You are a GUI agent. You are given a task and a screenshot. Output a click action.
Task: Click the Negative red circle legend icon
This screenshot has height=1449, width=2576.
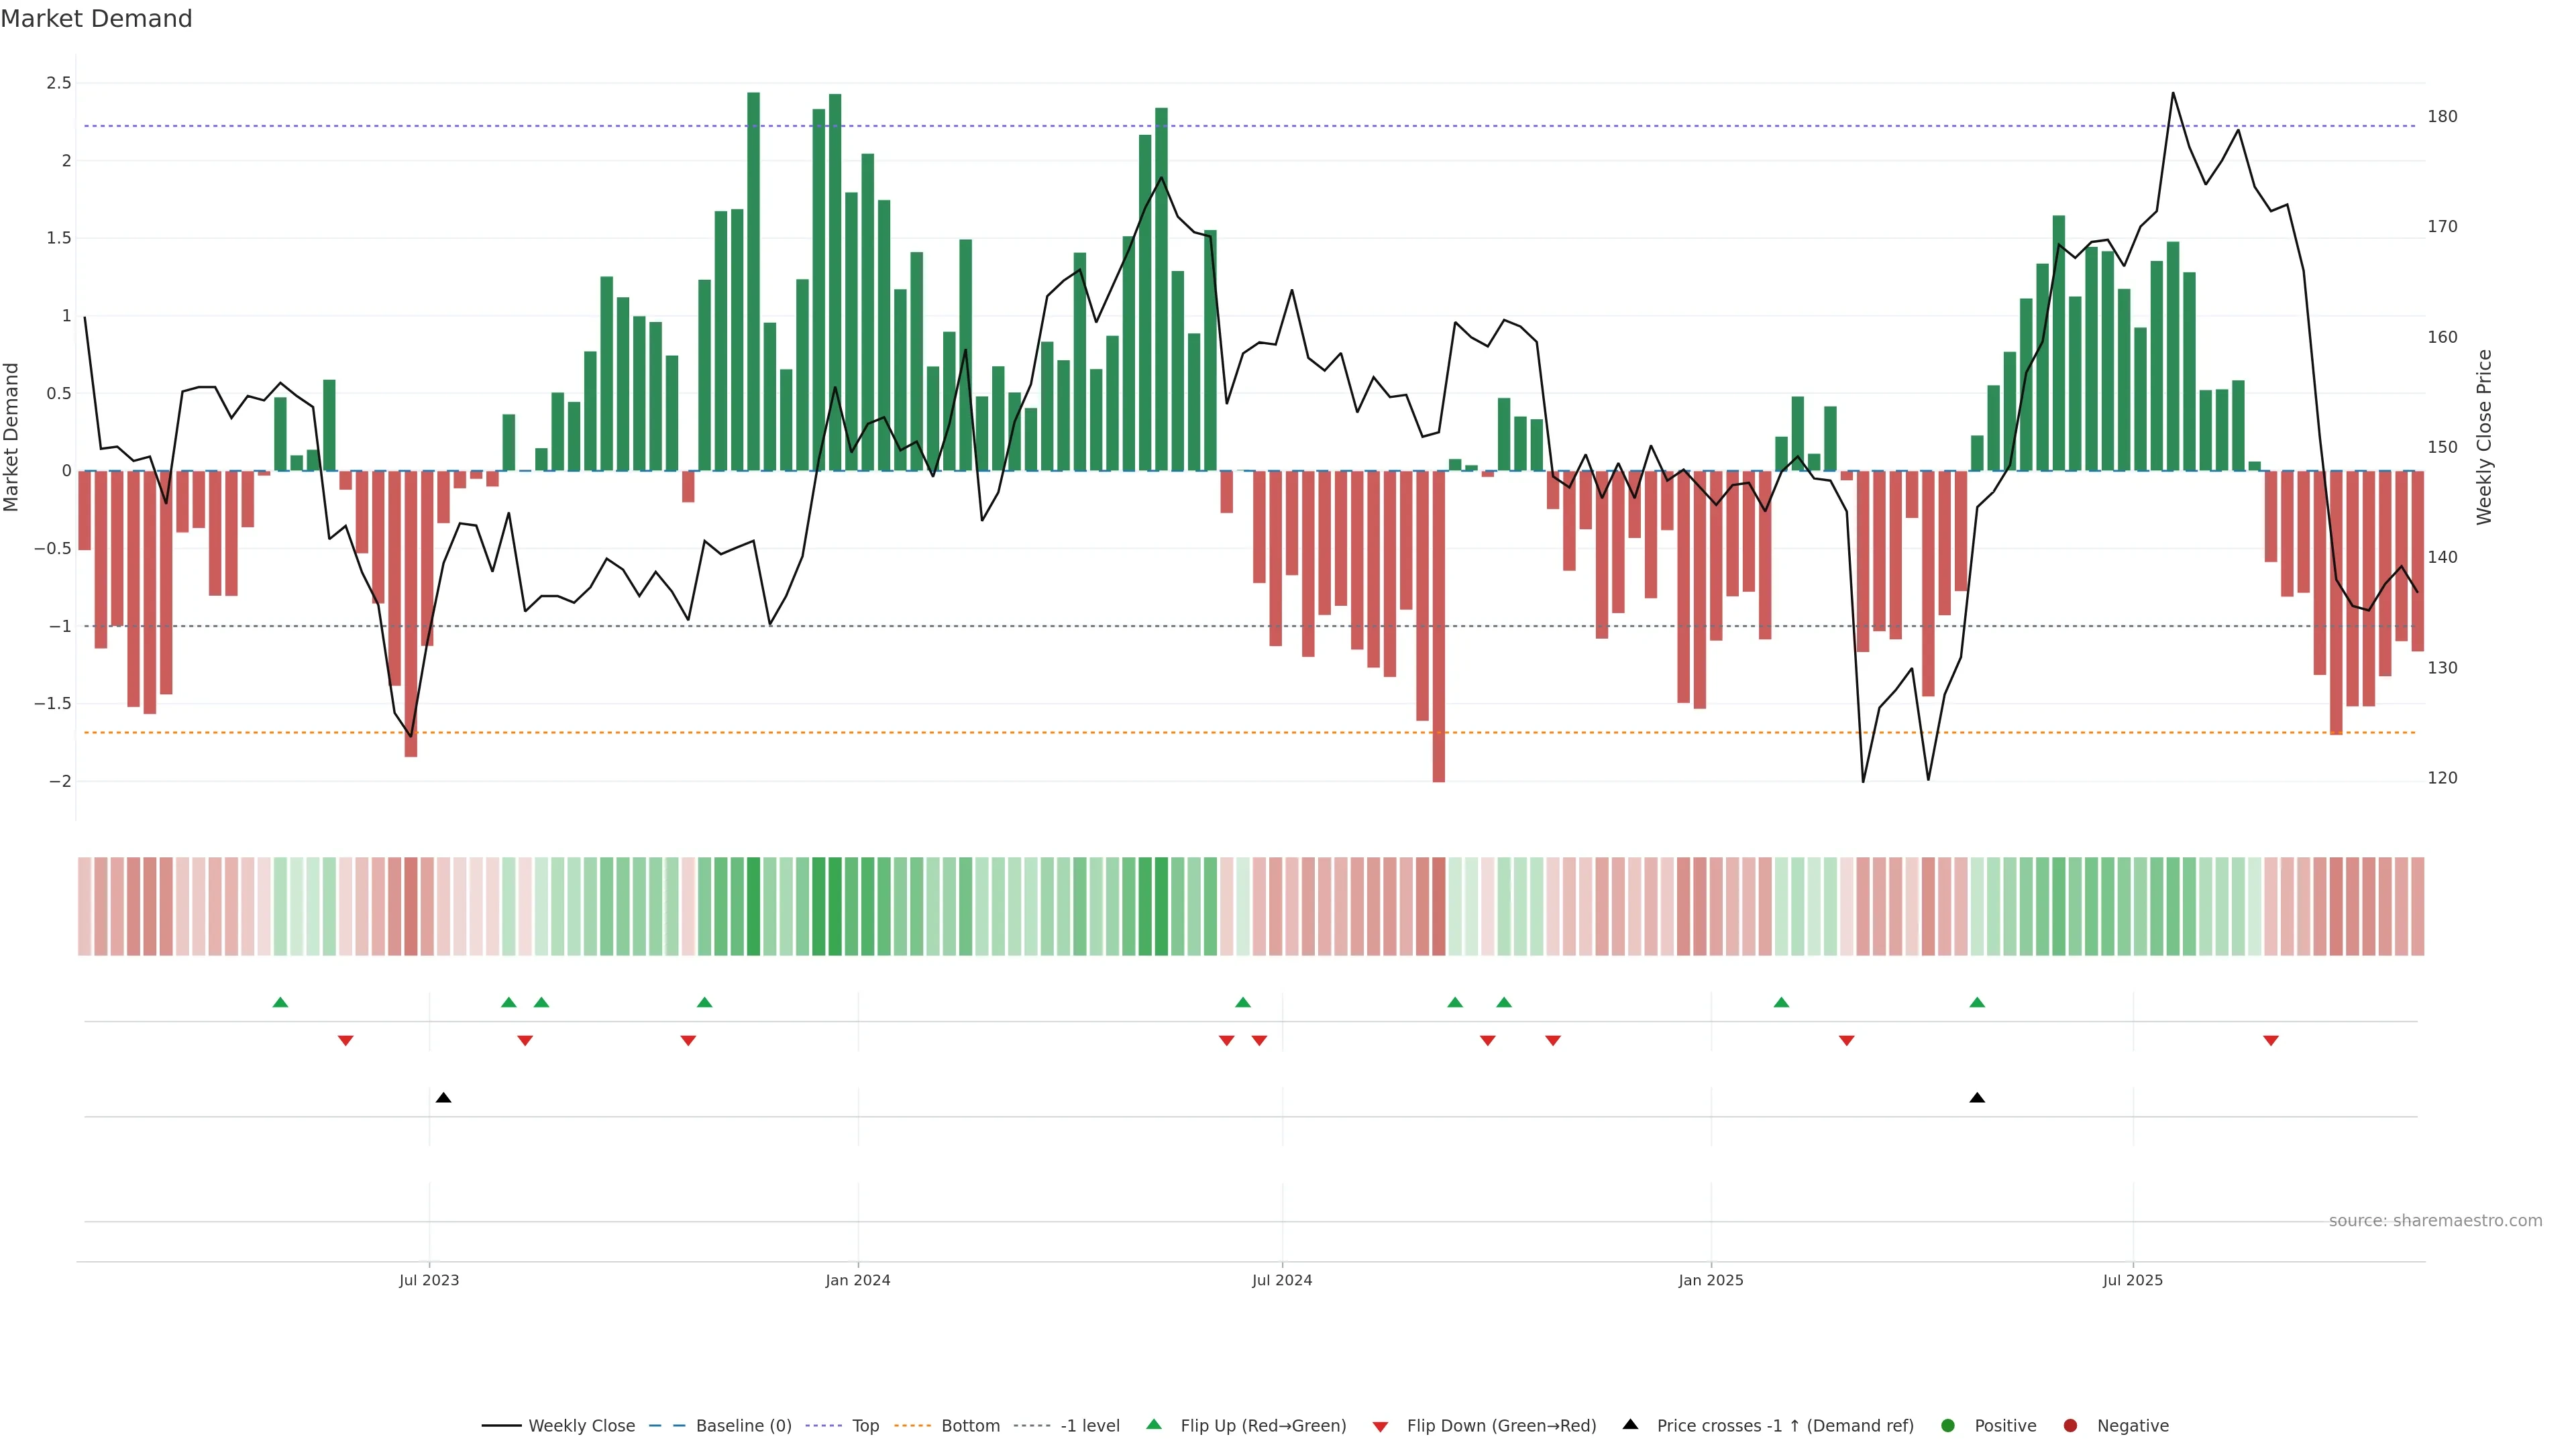pyautogui.click(x=2070, y=1426)
